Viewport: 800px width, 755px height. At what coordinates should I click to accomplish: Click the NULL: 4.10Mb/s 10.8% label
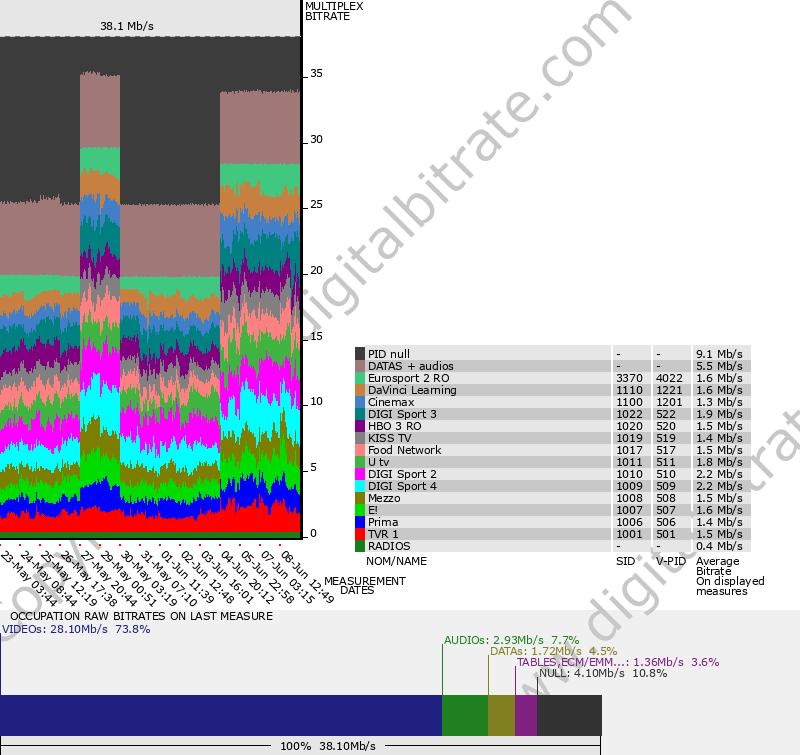(603, 673)
